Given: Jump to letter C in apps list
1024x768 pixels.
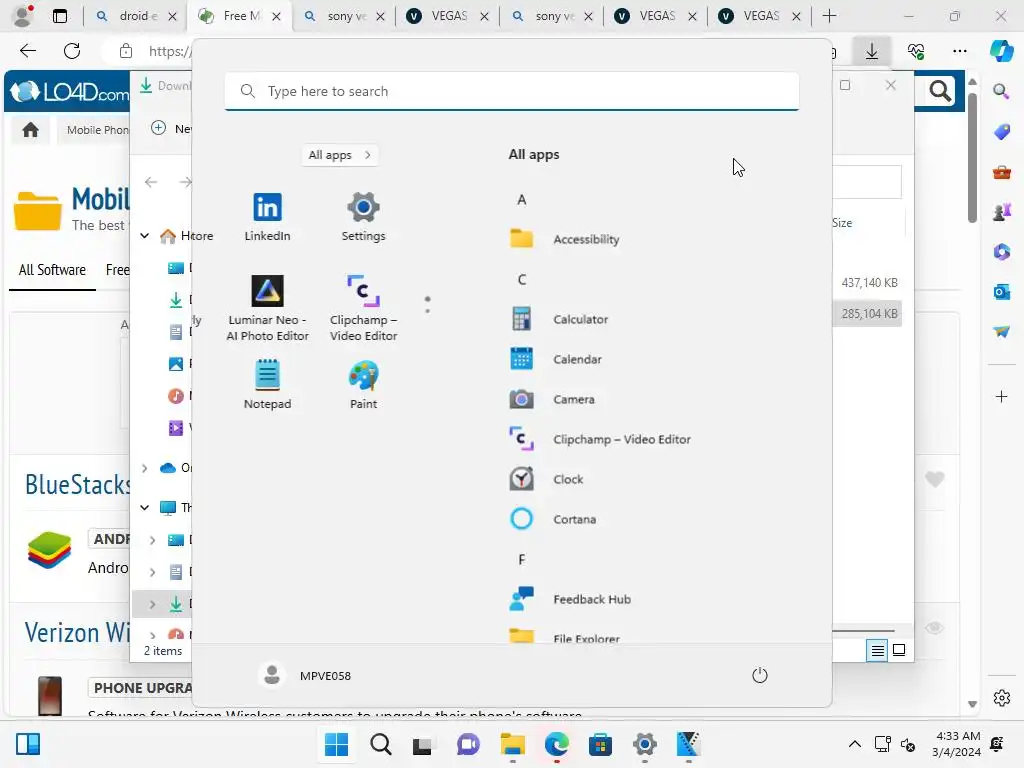Looking at the screenshot, I should click(522, 280).
